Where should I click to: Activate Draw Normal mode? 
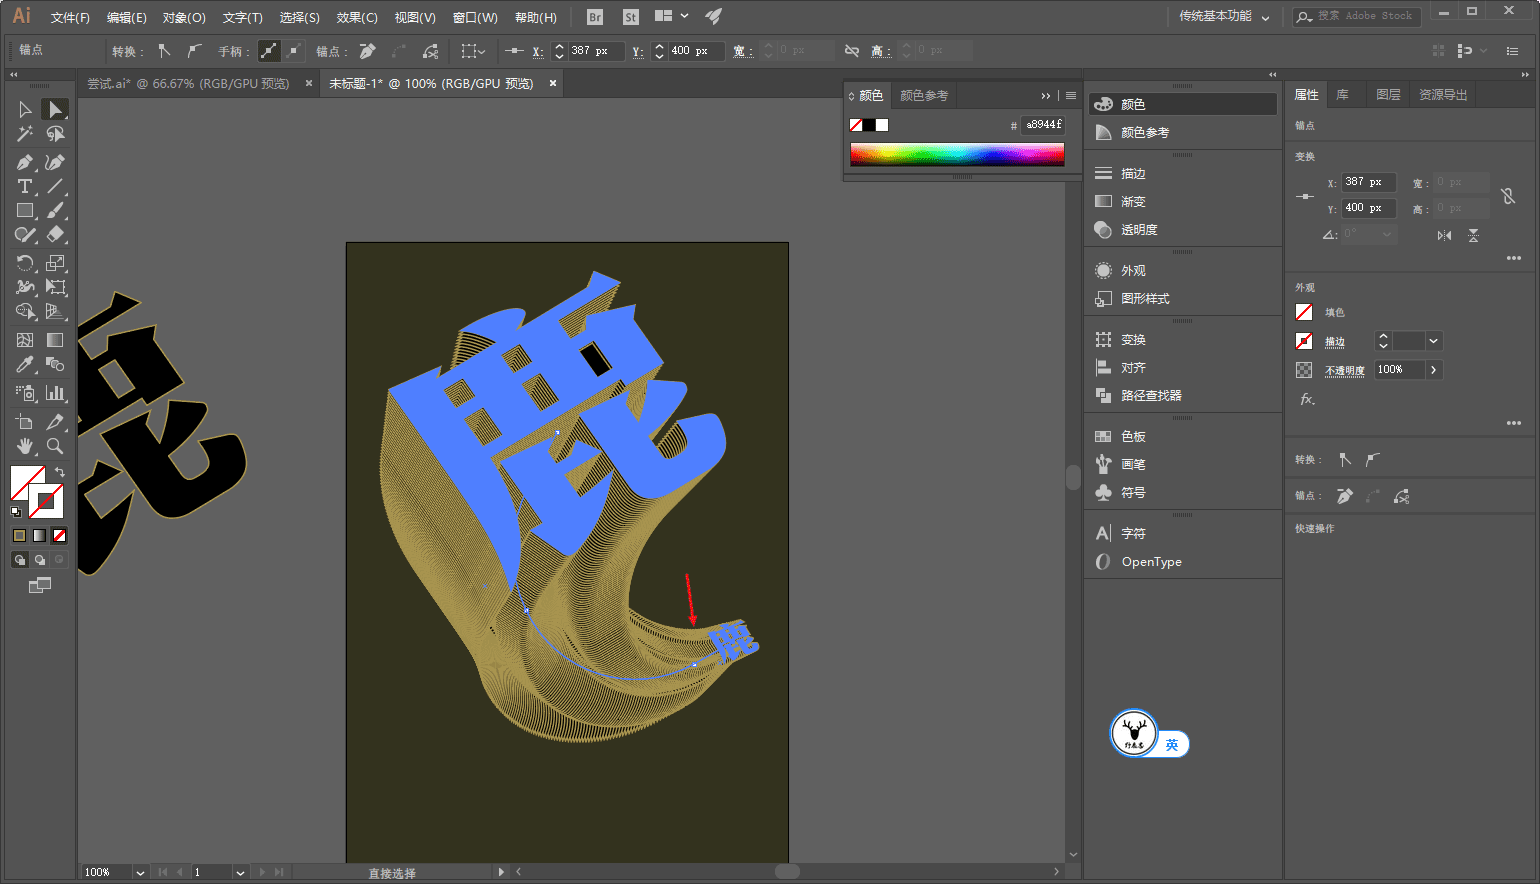19,560
